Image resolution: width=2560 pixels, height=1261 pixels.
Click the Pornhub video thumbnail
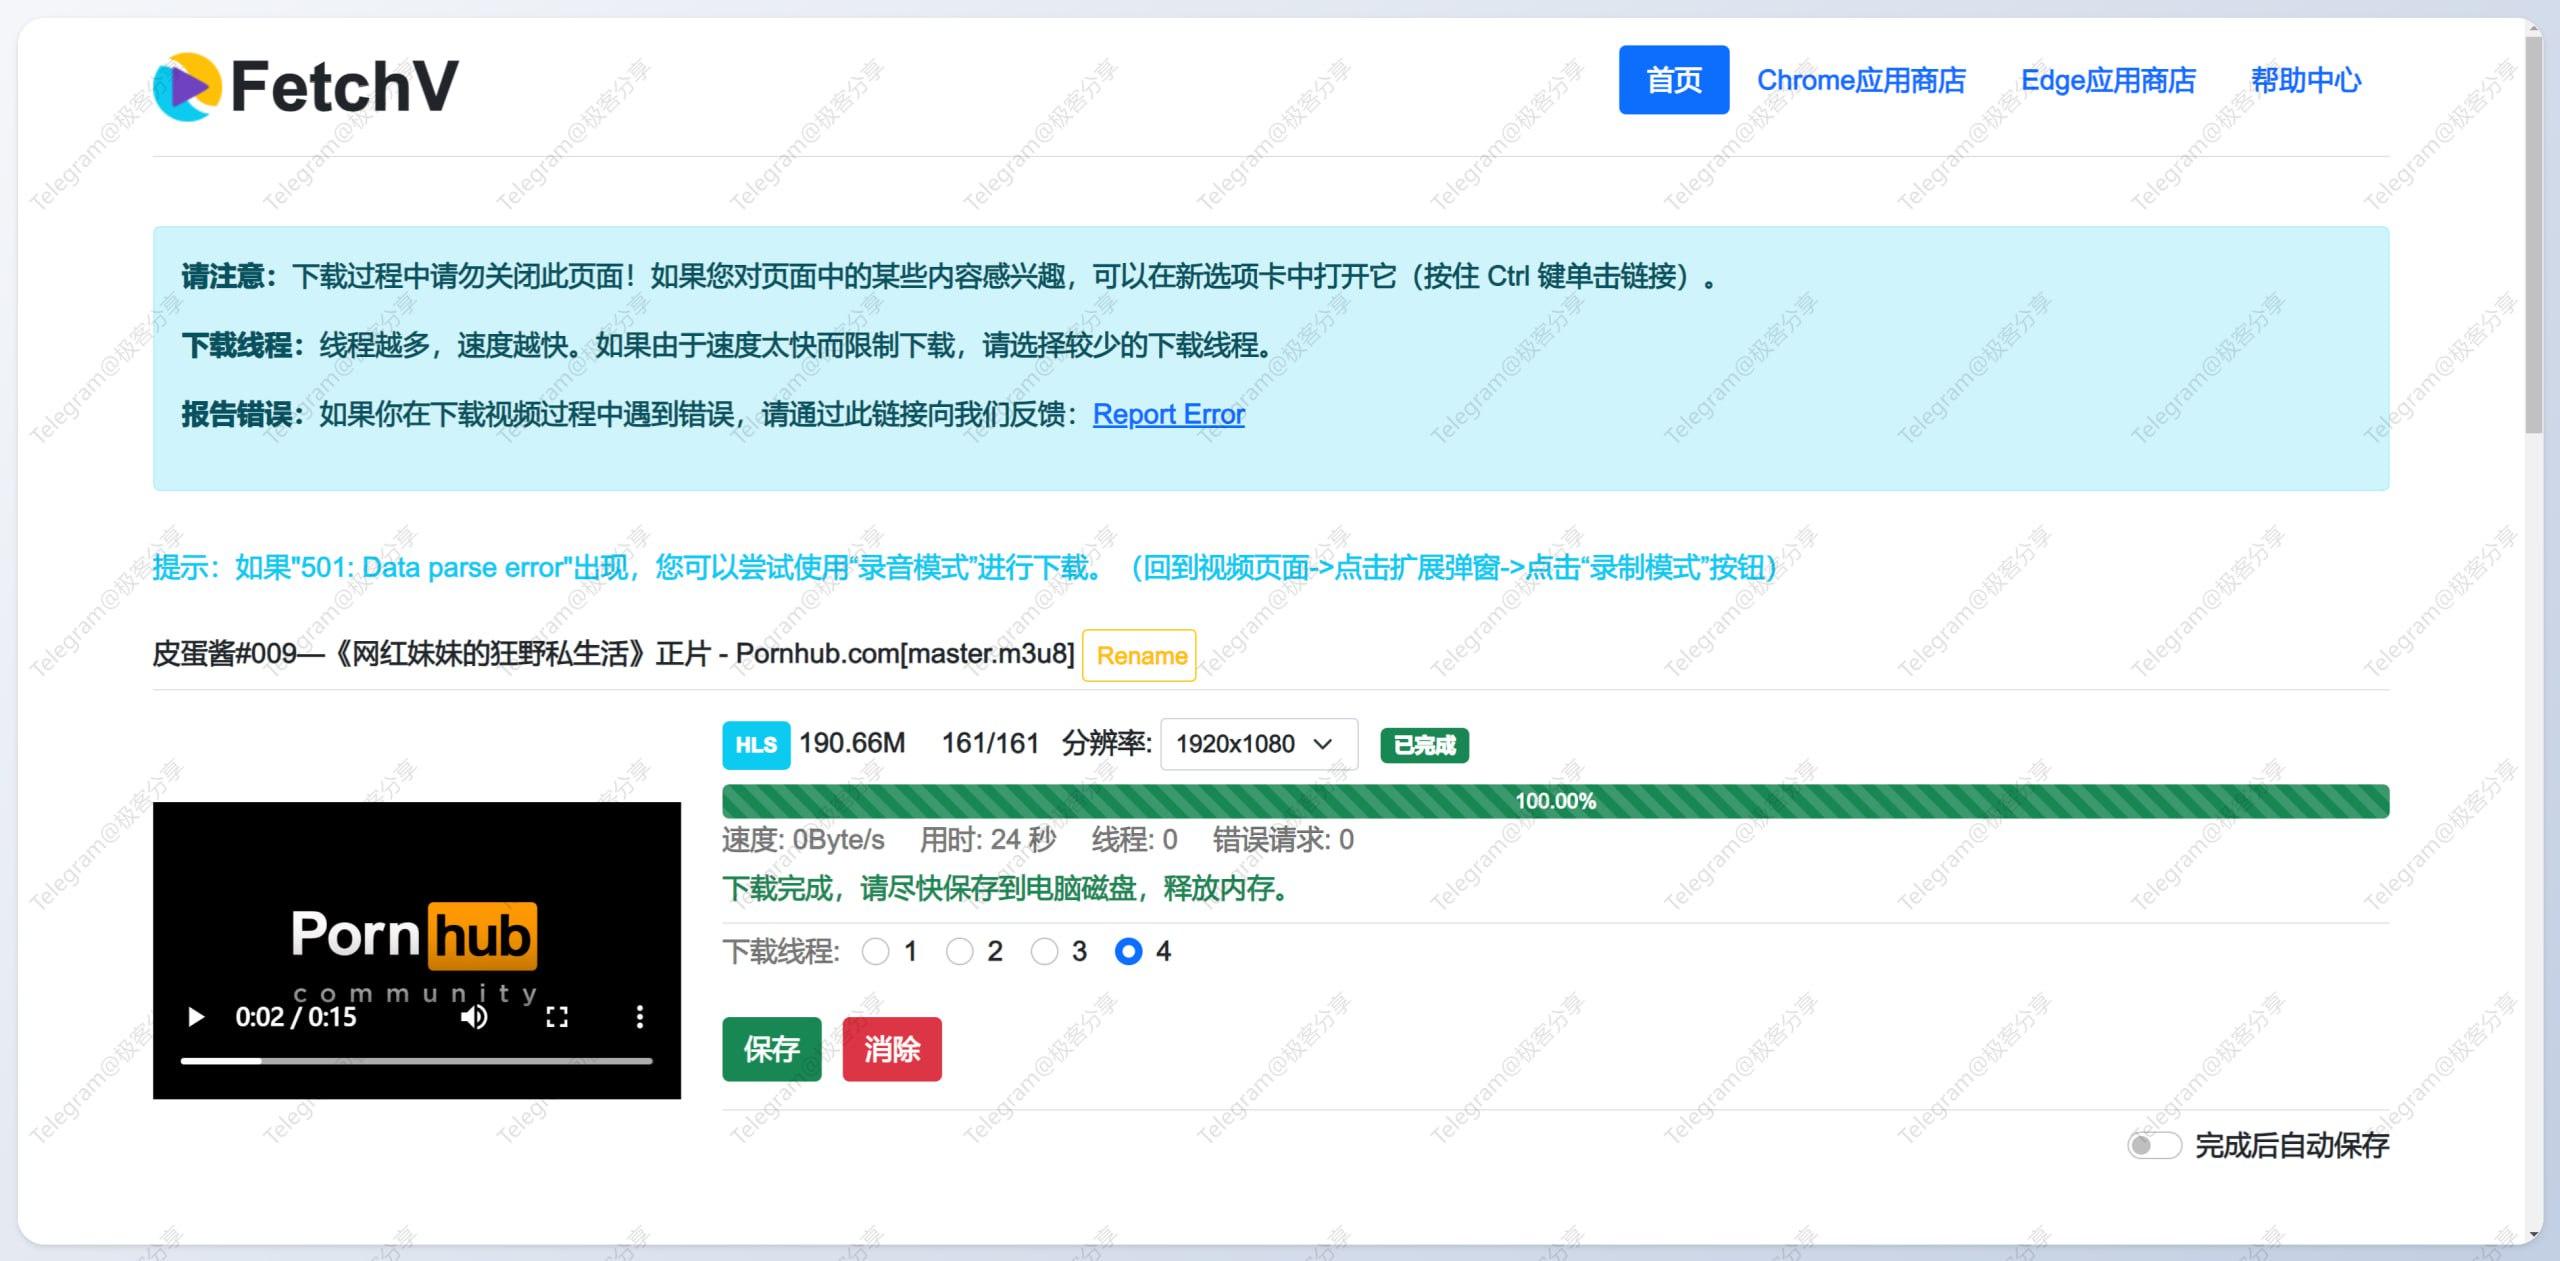coord(416,950)
